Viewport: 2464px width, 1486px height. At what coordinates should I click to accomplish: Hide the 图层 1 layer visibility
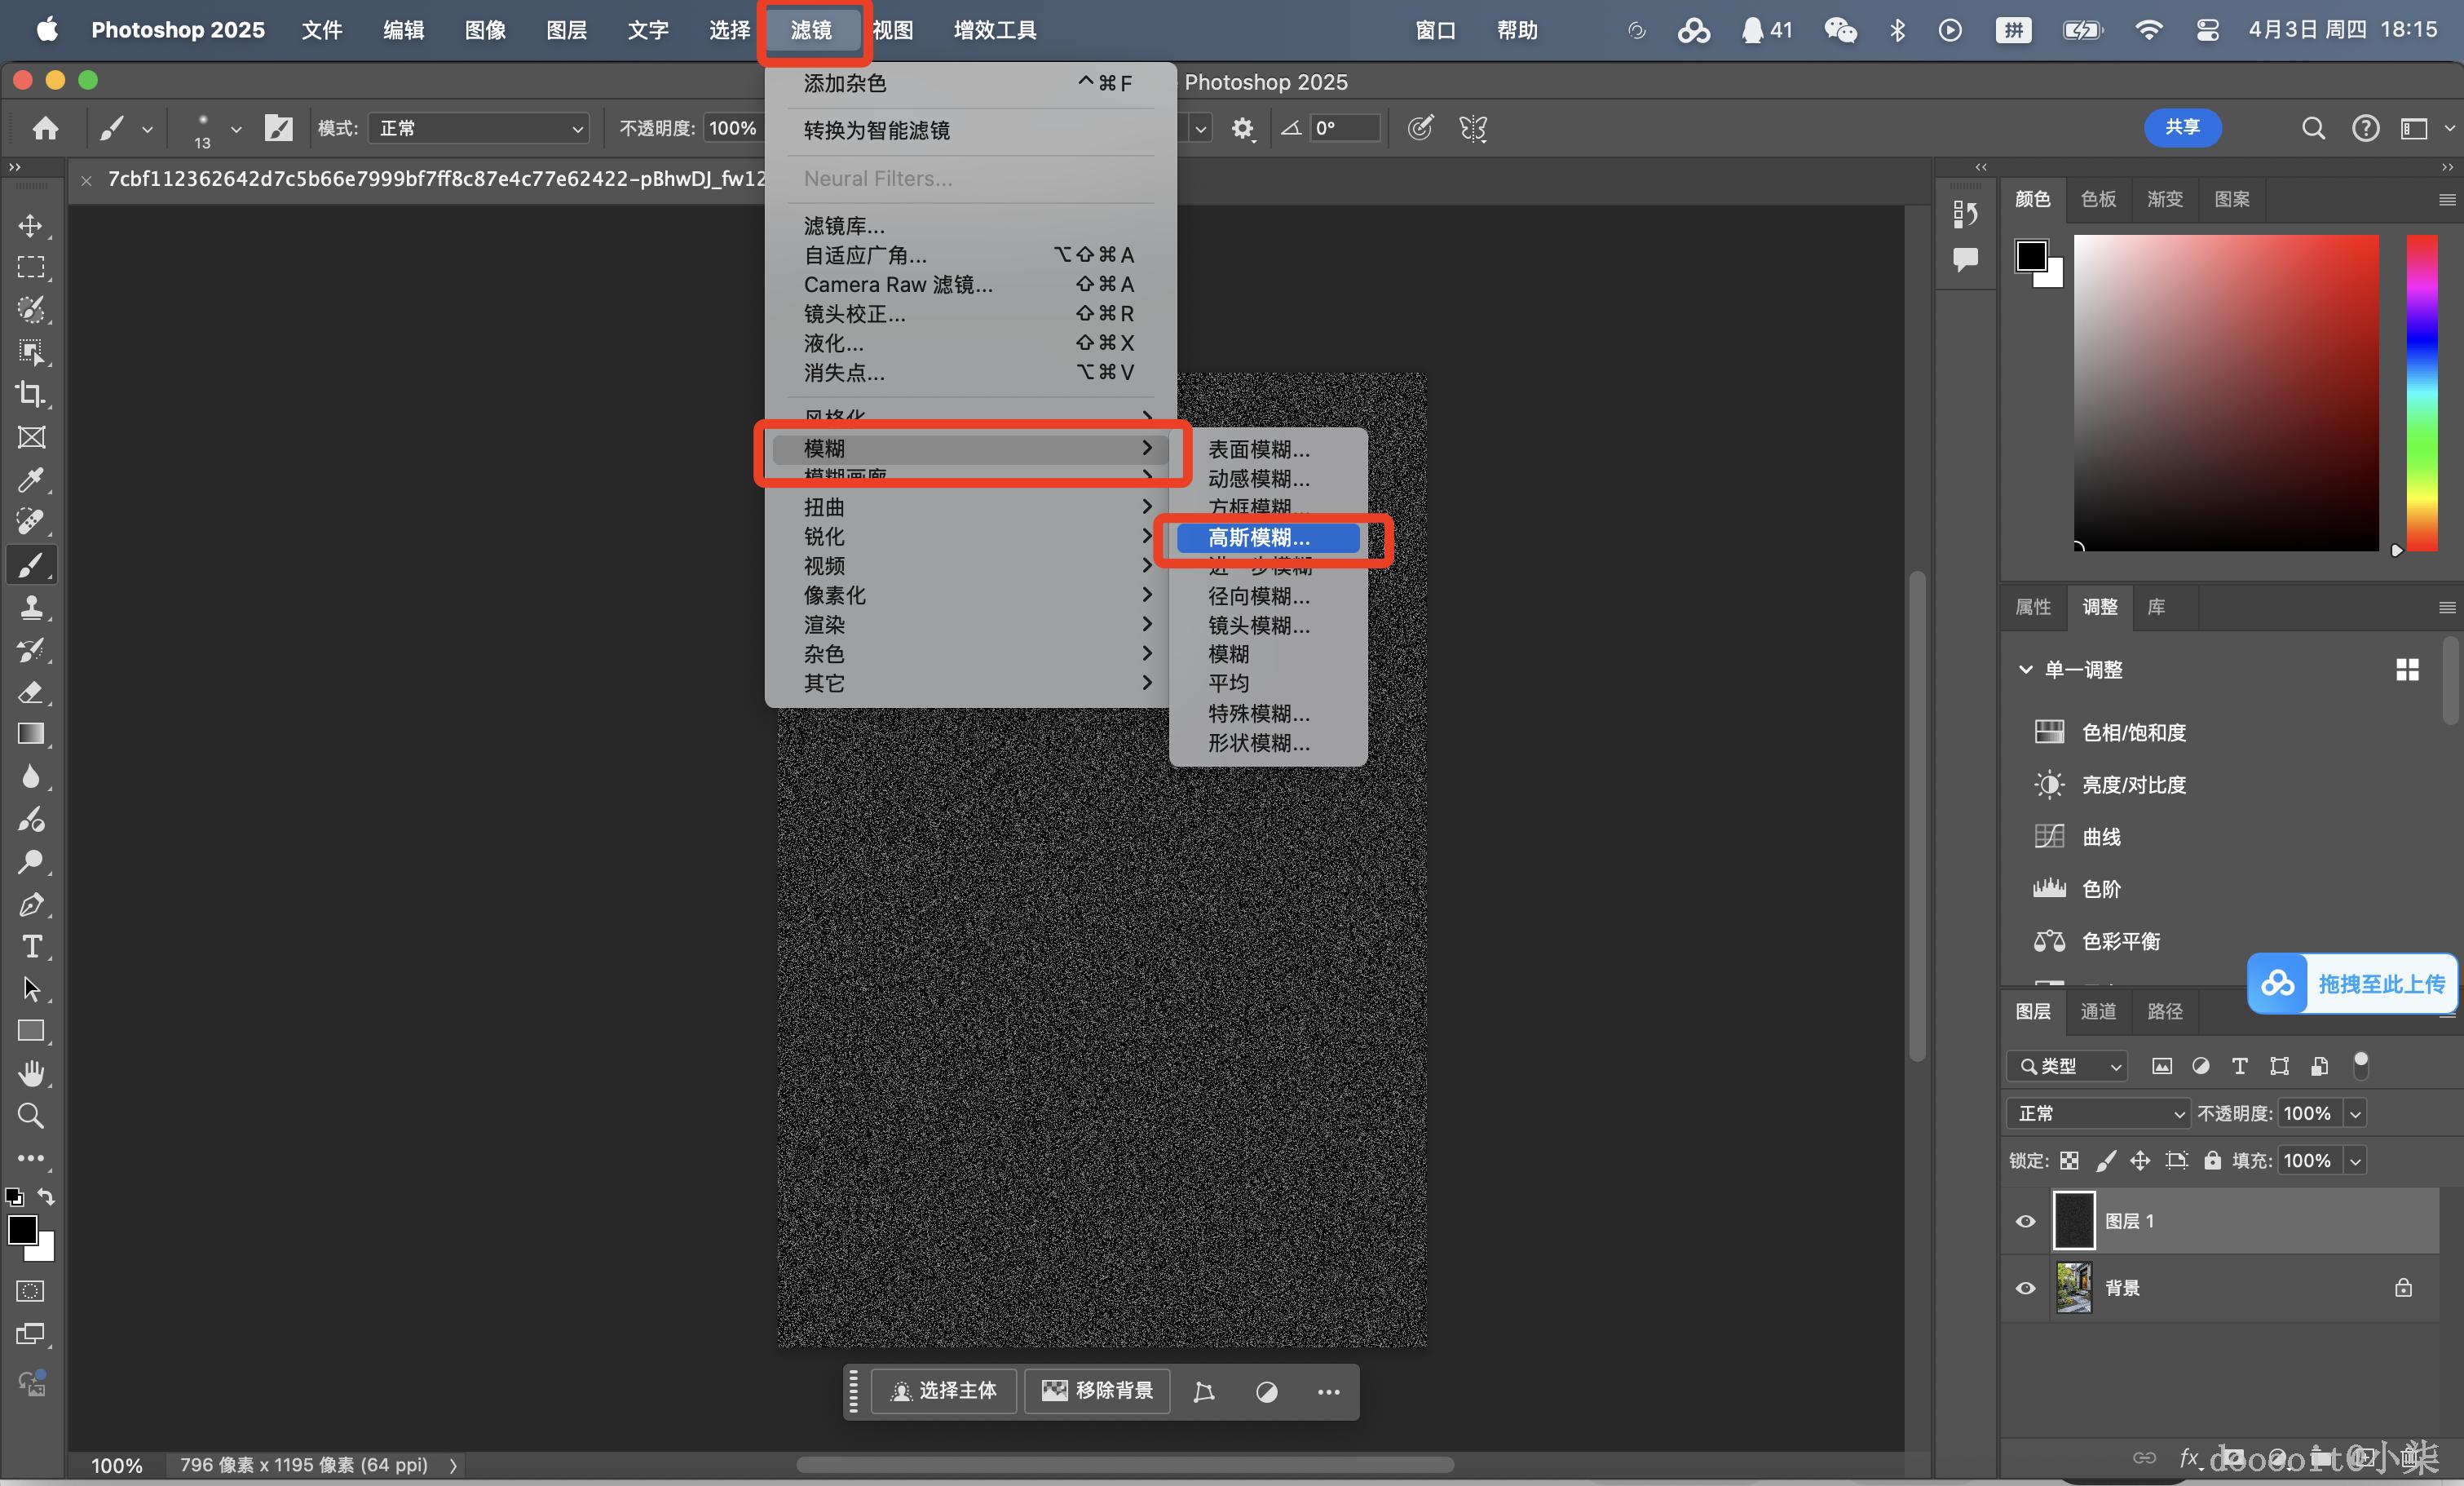click(2025, 1221)
